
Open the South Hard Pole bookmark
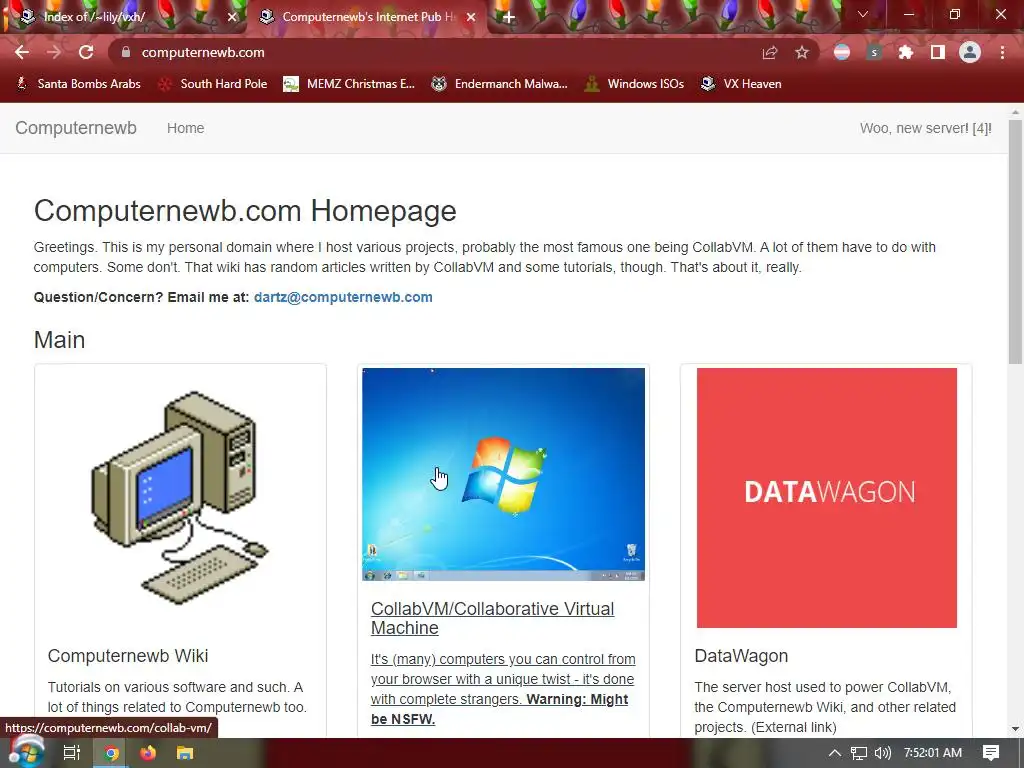click(214, 84)
